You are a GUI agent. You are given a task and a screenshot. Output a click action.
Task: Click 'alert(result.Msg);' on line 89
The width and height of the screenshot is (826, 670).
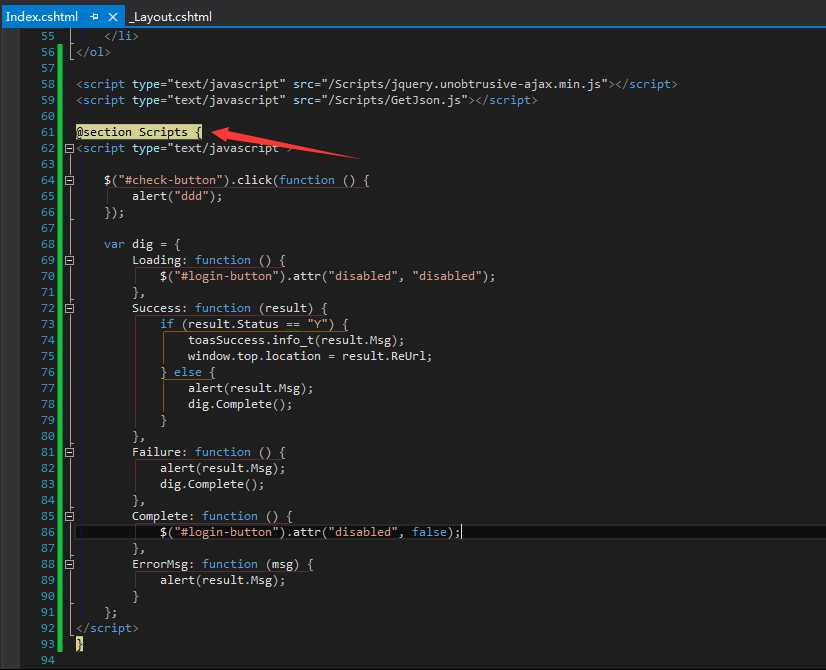(x=222, y=580)
